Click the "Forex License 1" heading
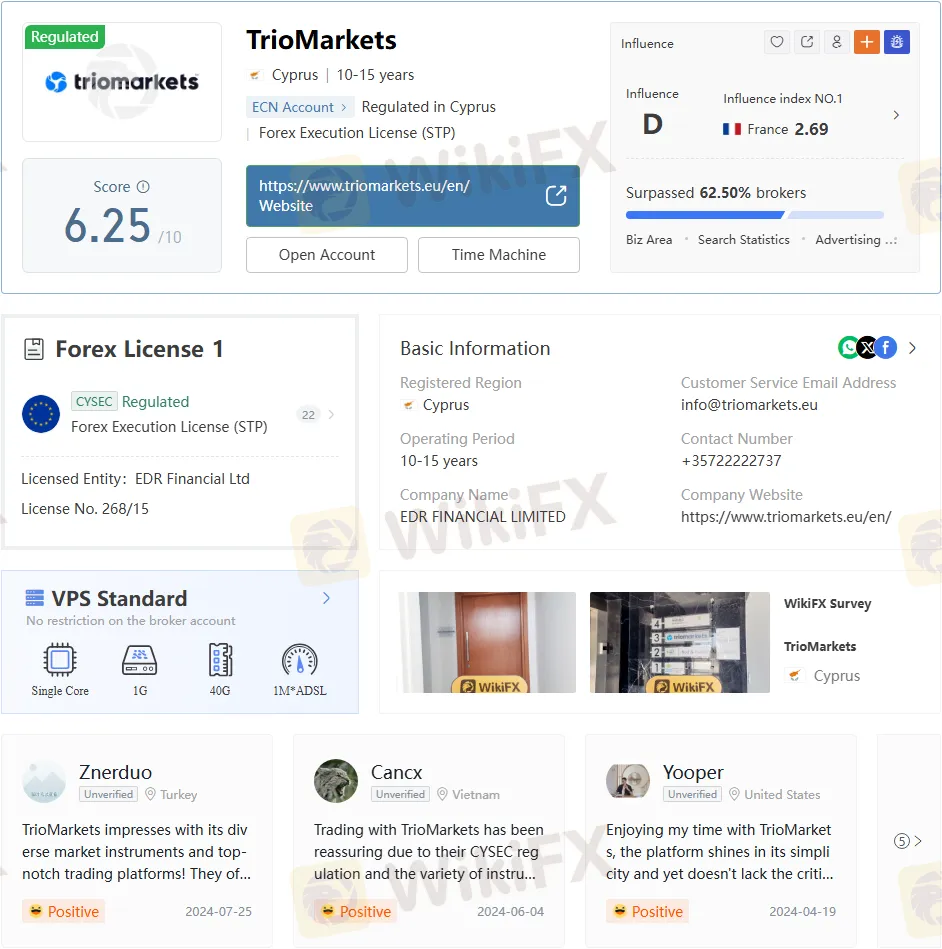The height and width of the screenshot is (949, 942). point(139,349)
